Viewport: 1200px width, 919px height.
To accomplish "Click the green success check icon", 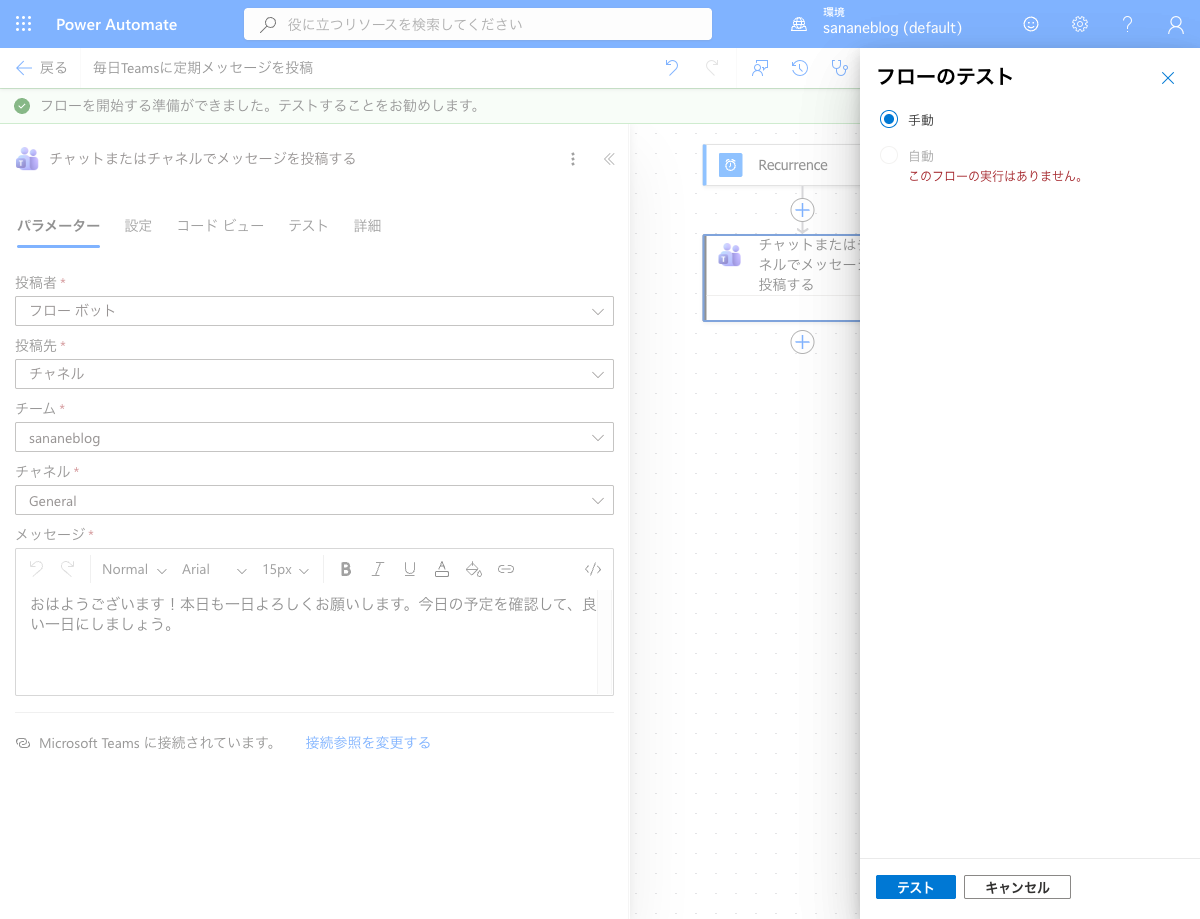I will (x=22, y=105).
